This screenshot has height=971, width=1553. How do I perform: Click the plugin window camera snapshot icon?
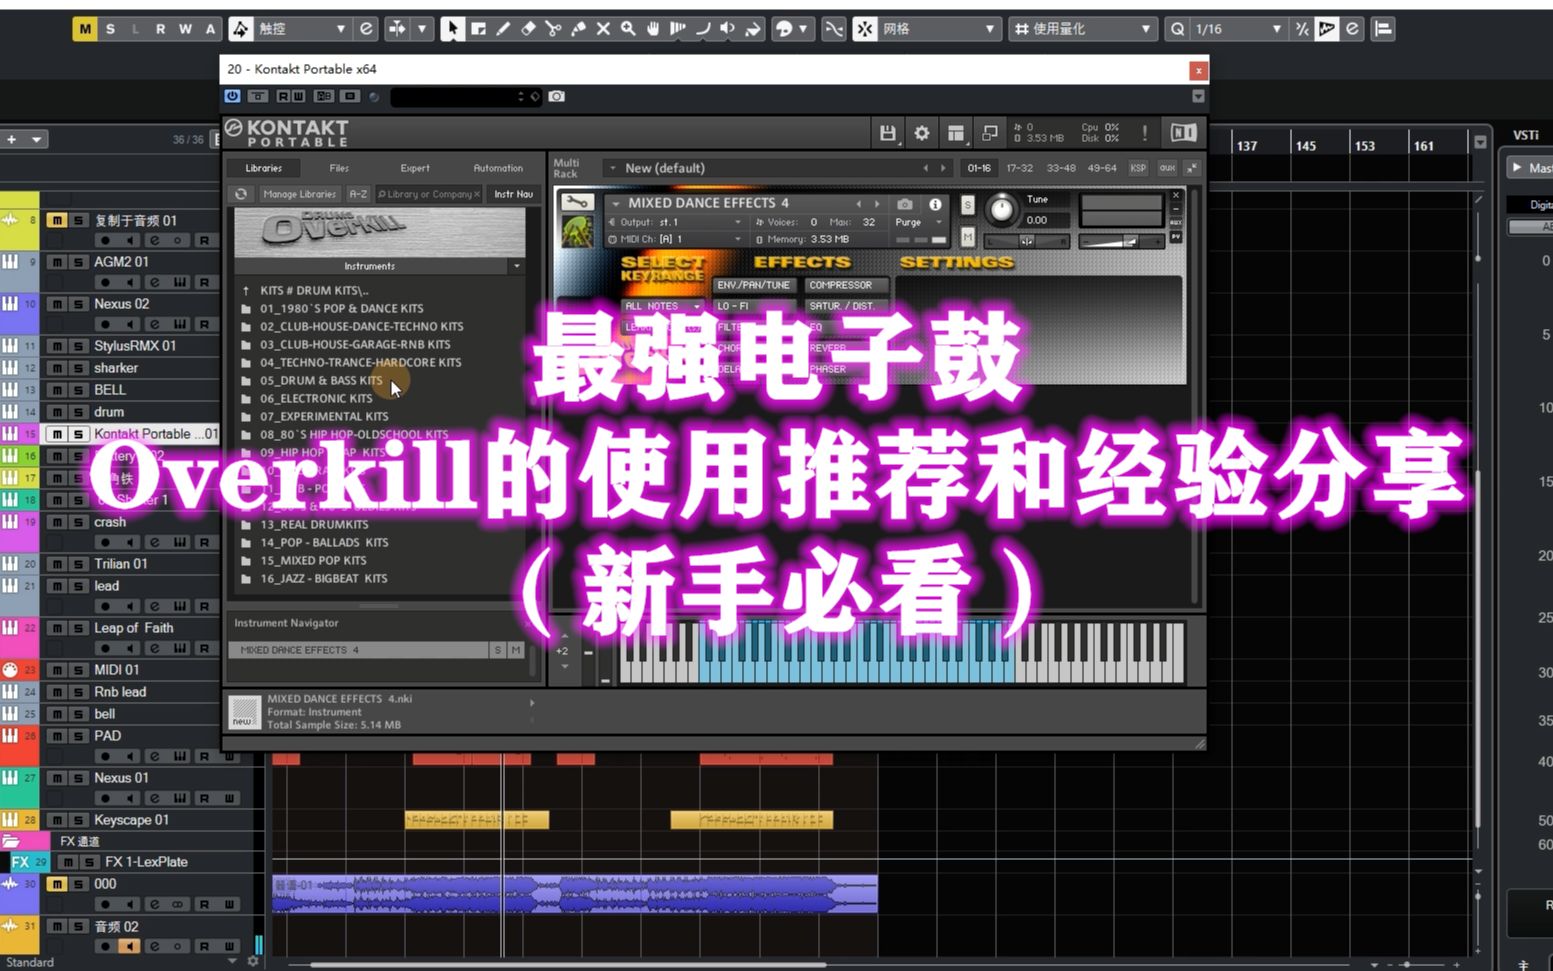557,96
